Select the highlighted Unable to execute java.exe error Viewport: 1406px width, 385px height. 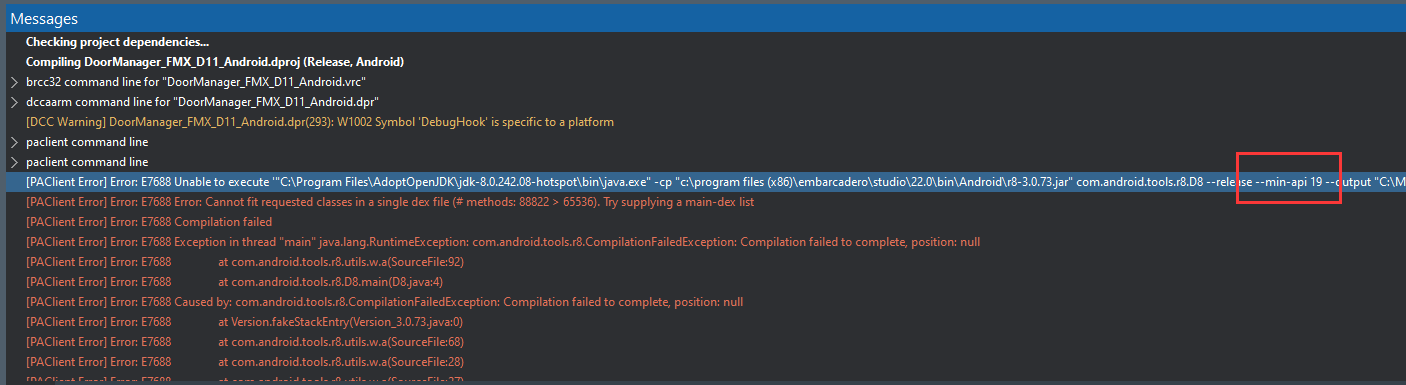click(703, 182)
